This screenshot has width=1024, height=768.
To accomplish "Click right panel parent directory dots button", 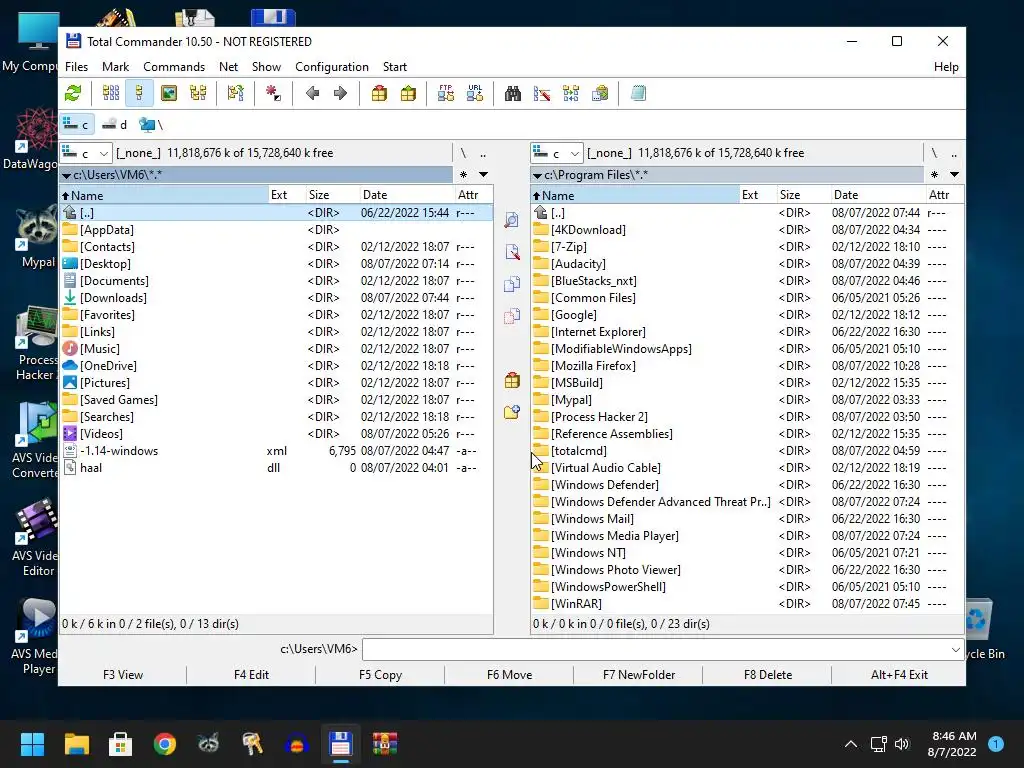I will 954,153.
